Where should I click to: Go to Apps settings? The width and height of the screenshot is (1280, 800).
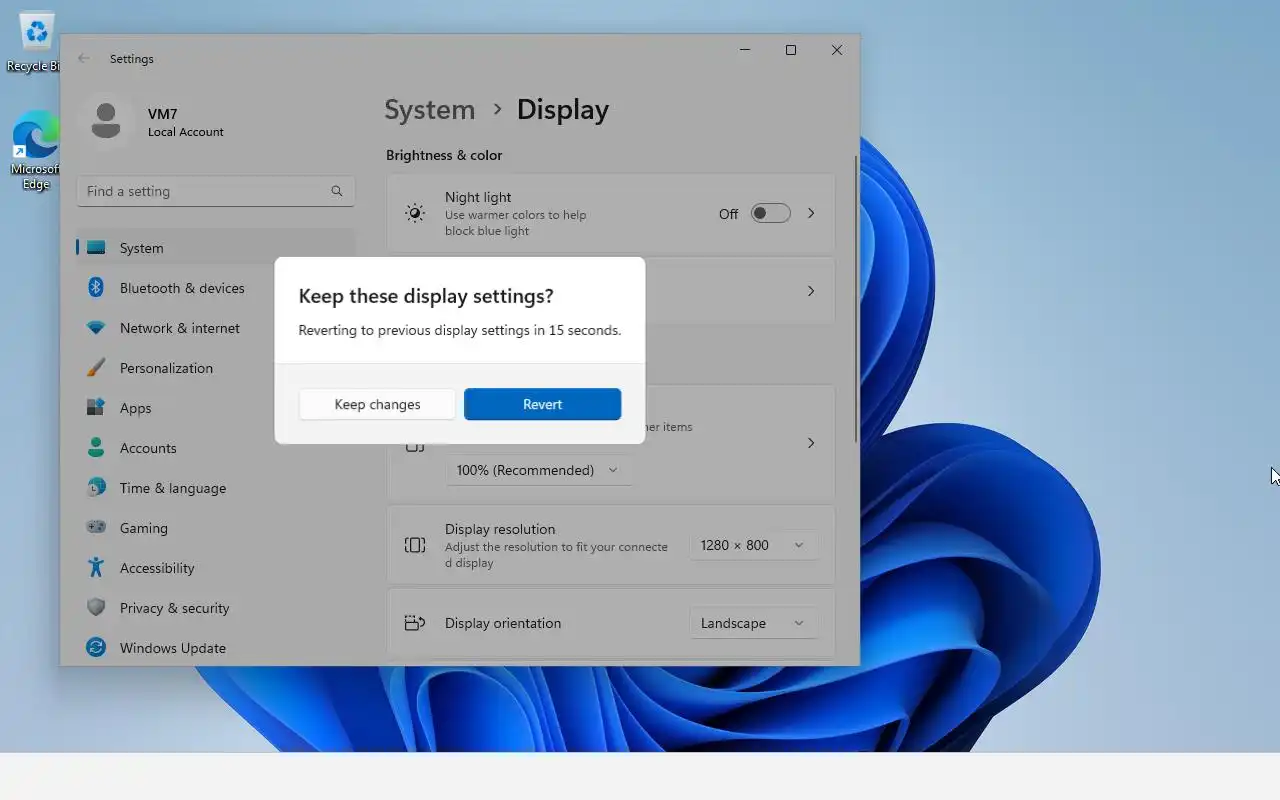pos(215,408)
